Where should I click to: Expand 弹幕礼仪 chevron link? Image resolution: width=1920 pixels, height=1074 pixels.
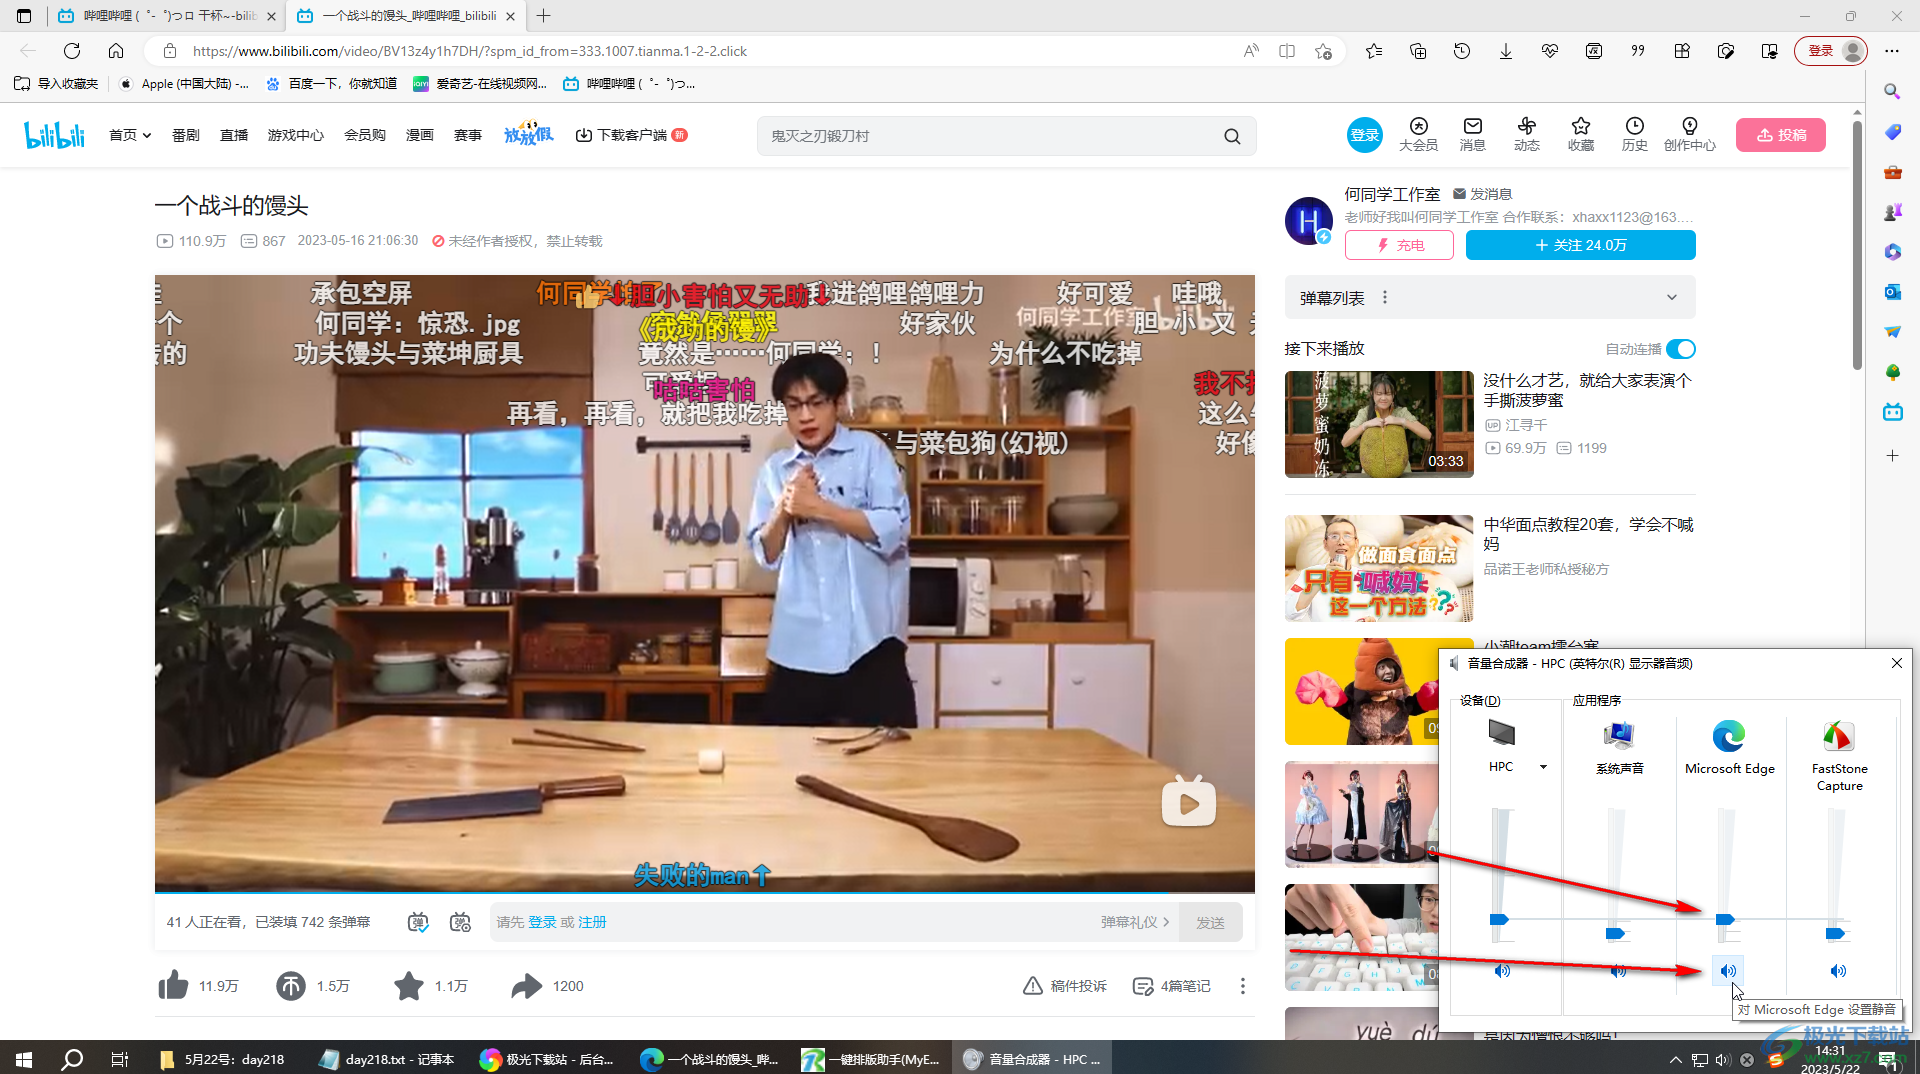[x=1135, y=922]
